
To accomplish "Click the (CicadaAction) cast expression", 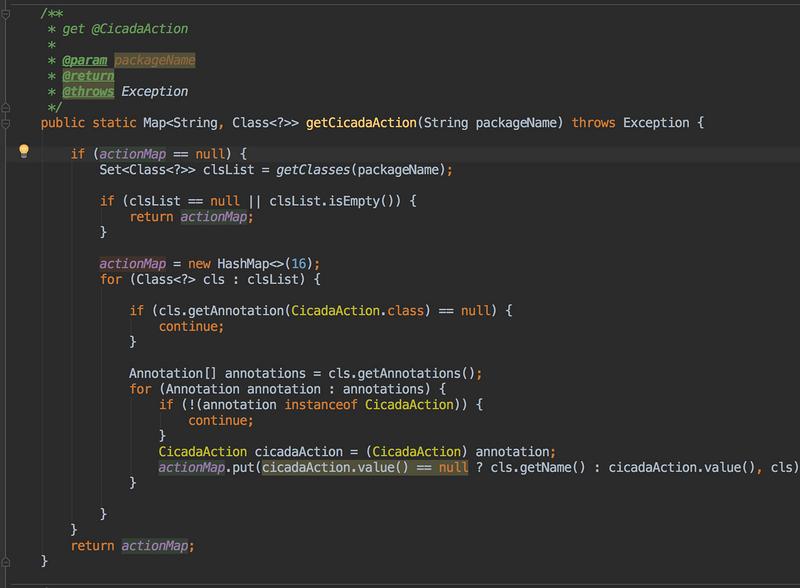I will point(416,452).
